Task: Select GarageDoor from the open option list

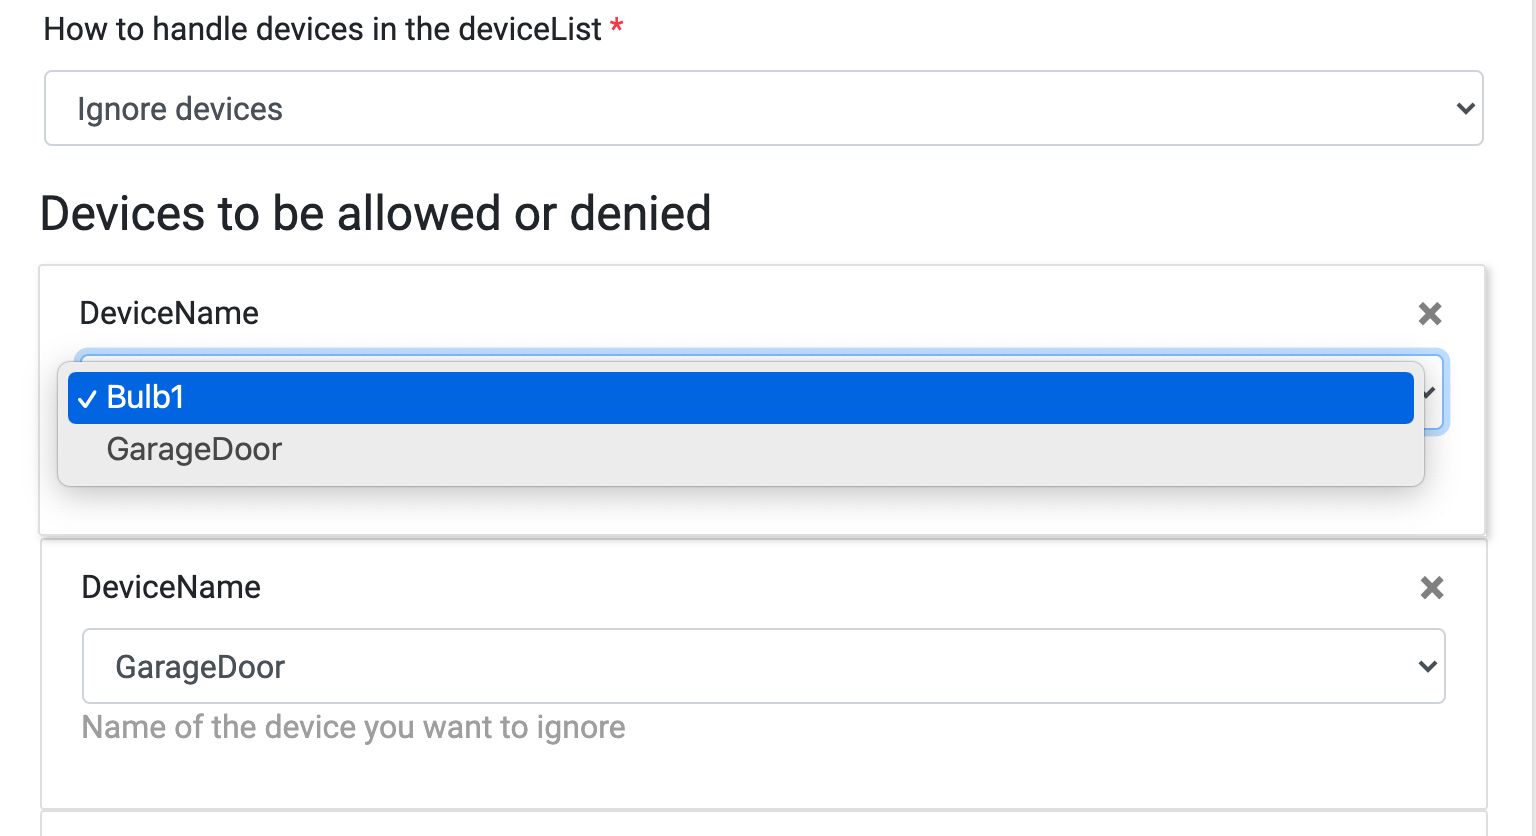Action: (193, 449)
